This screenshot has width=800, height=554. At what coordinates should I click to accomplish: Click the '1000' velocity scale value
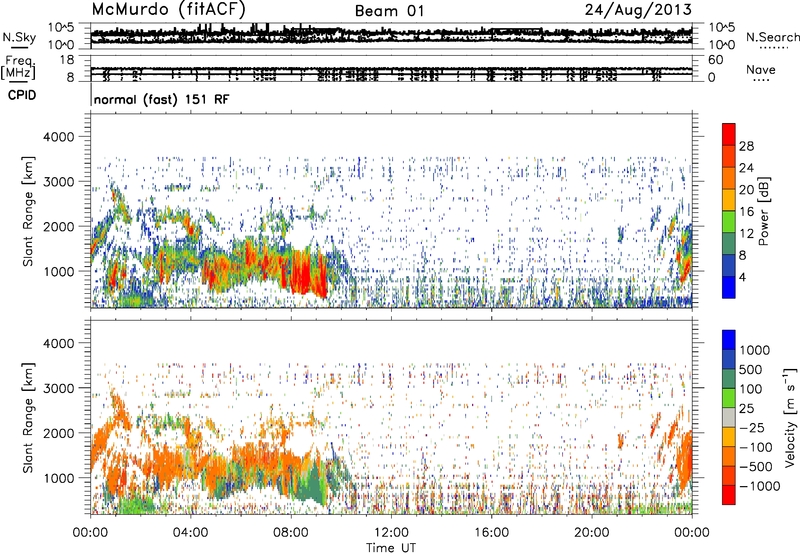[x=755, y=350]
